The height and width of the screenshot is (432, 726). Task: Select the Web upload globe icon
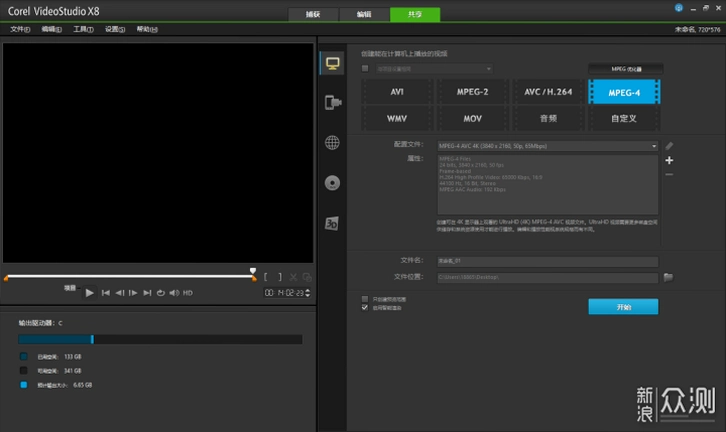(x=332, y=143)
